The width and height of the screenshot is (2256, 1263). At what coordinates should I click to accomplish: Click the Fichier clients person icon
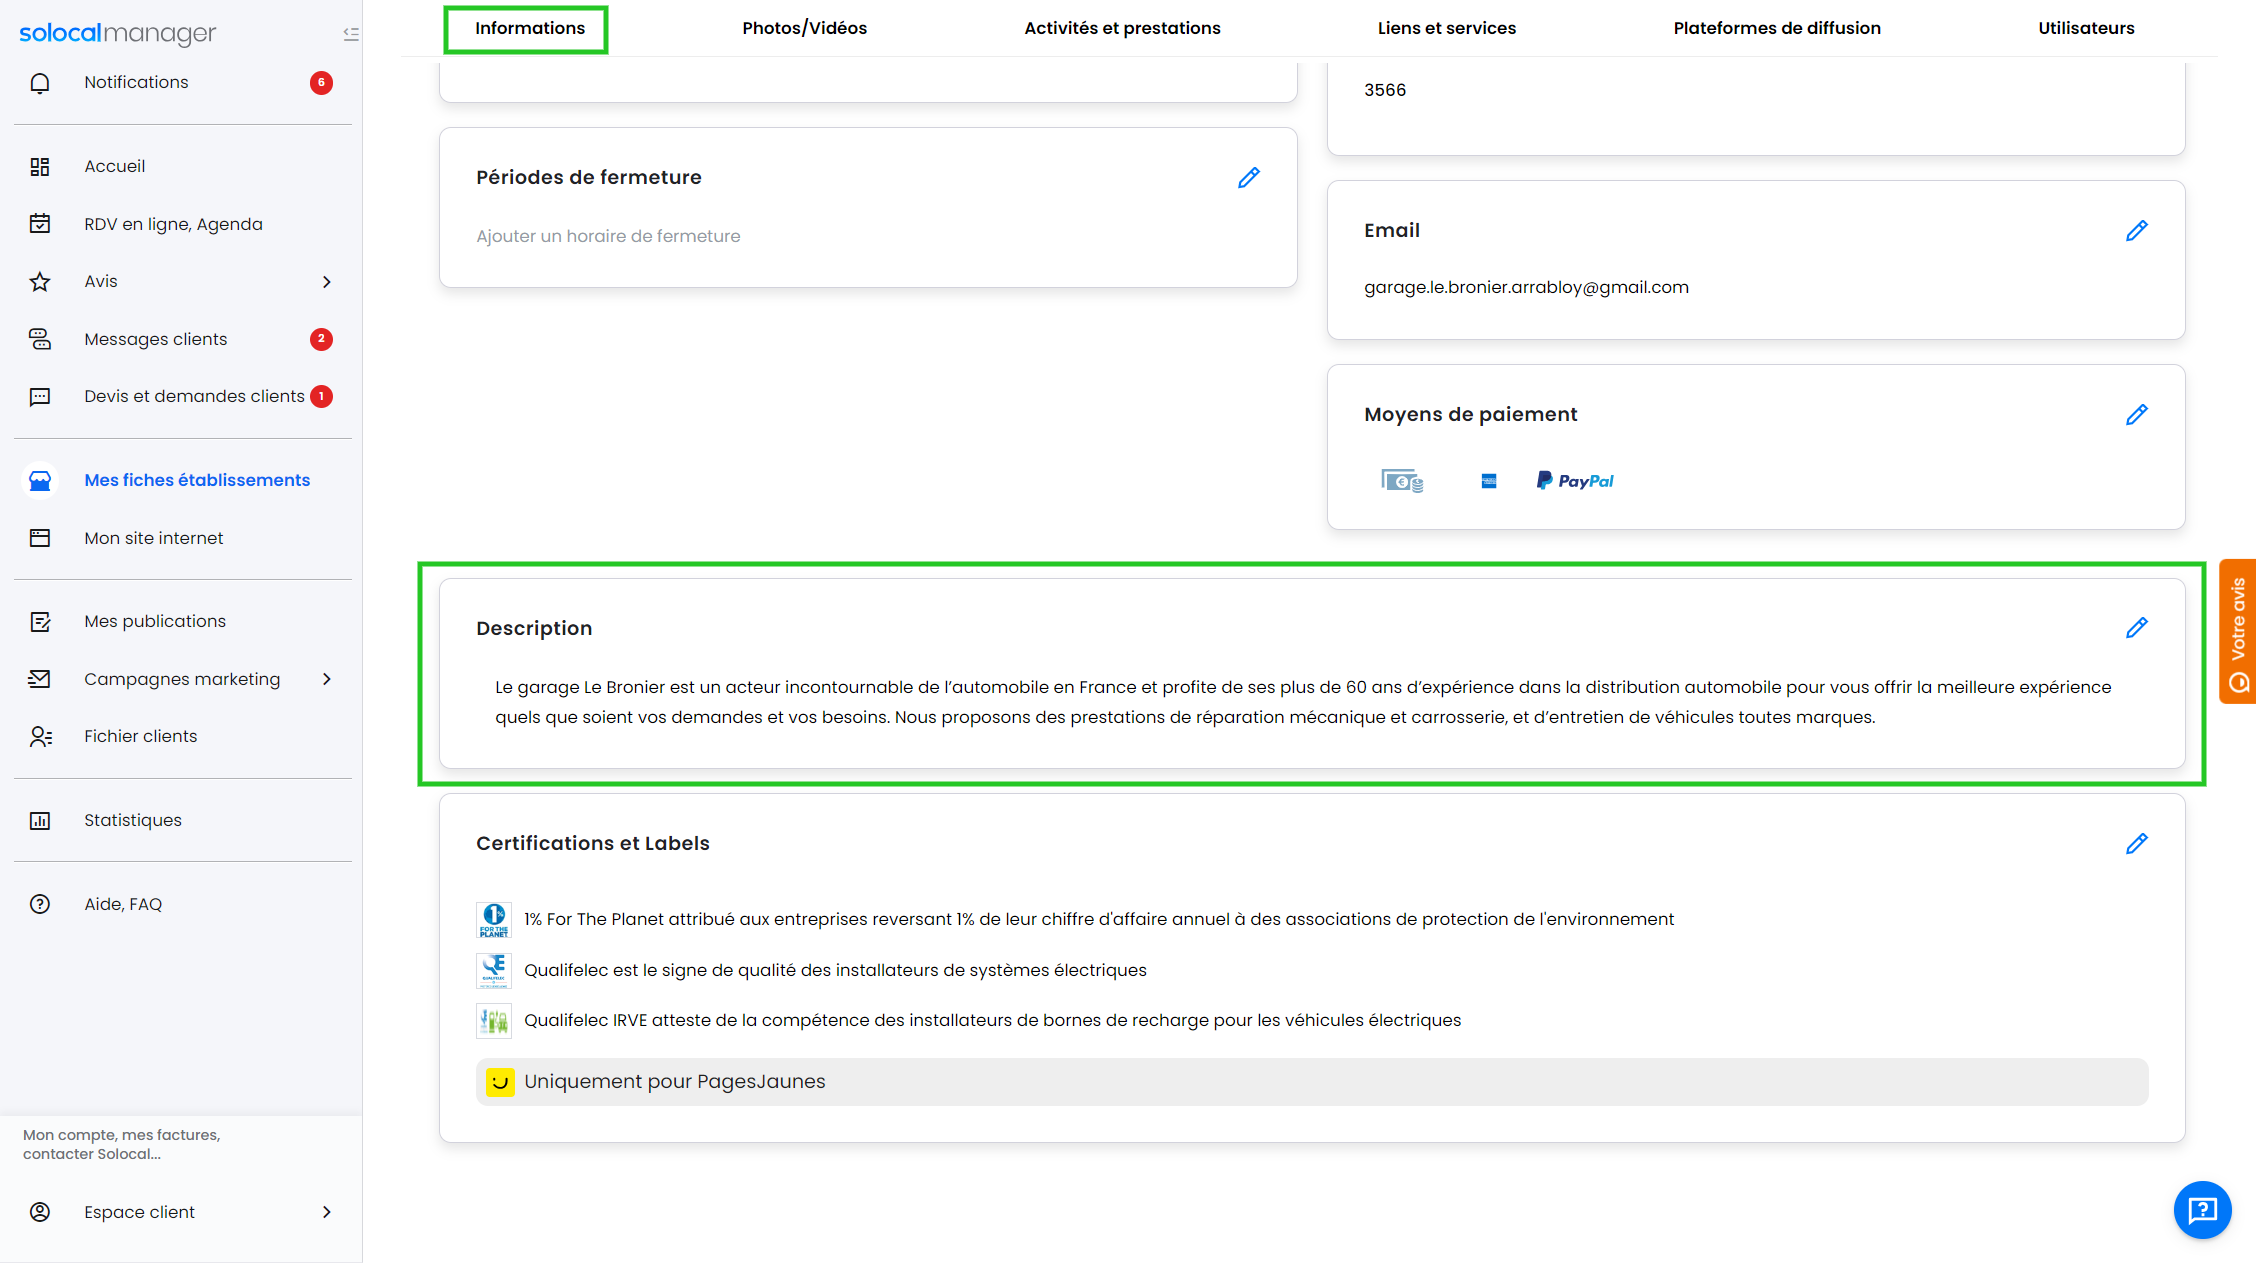[x=40, y=737]
